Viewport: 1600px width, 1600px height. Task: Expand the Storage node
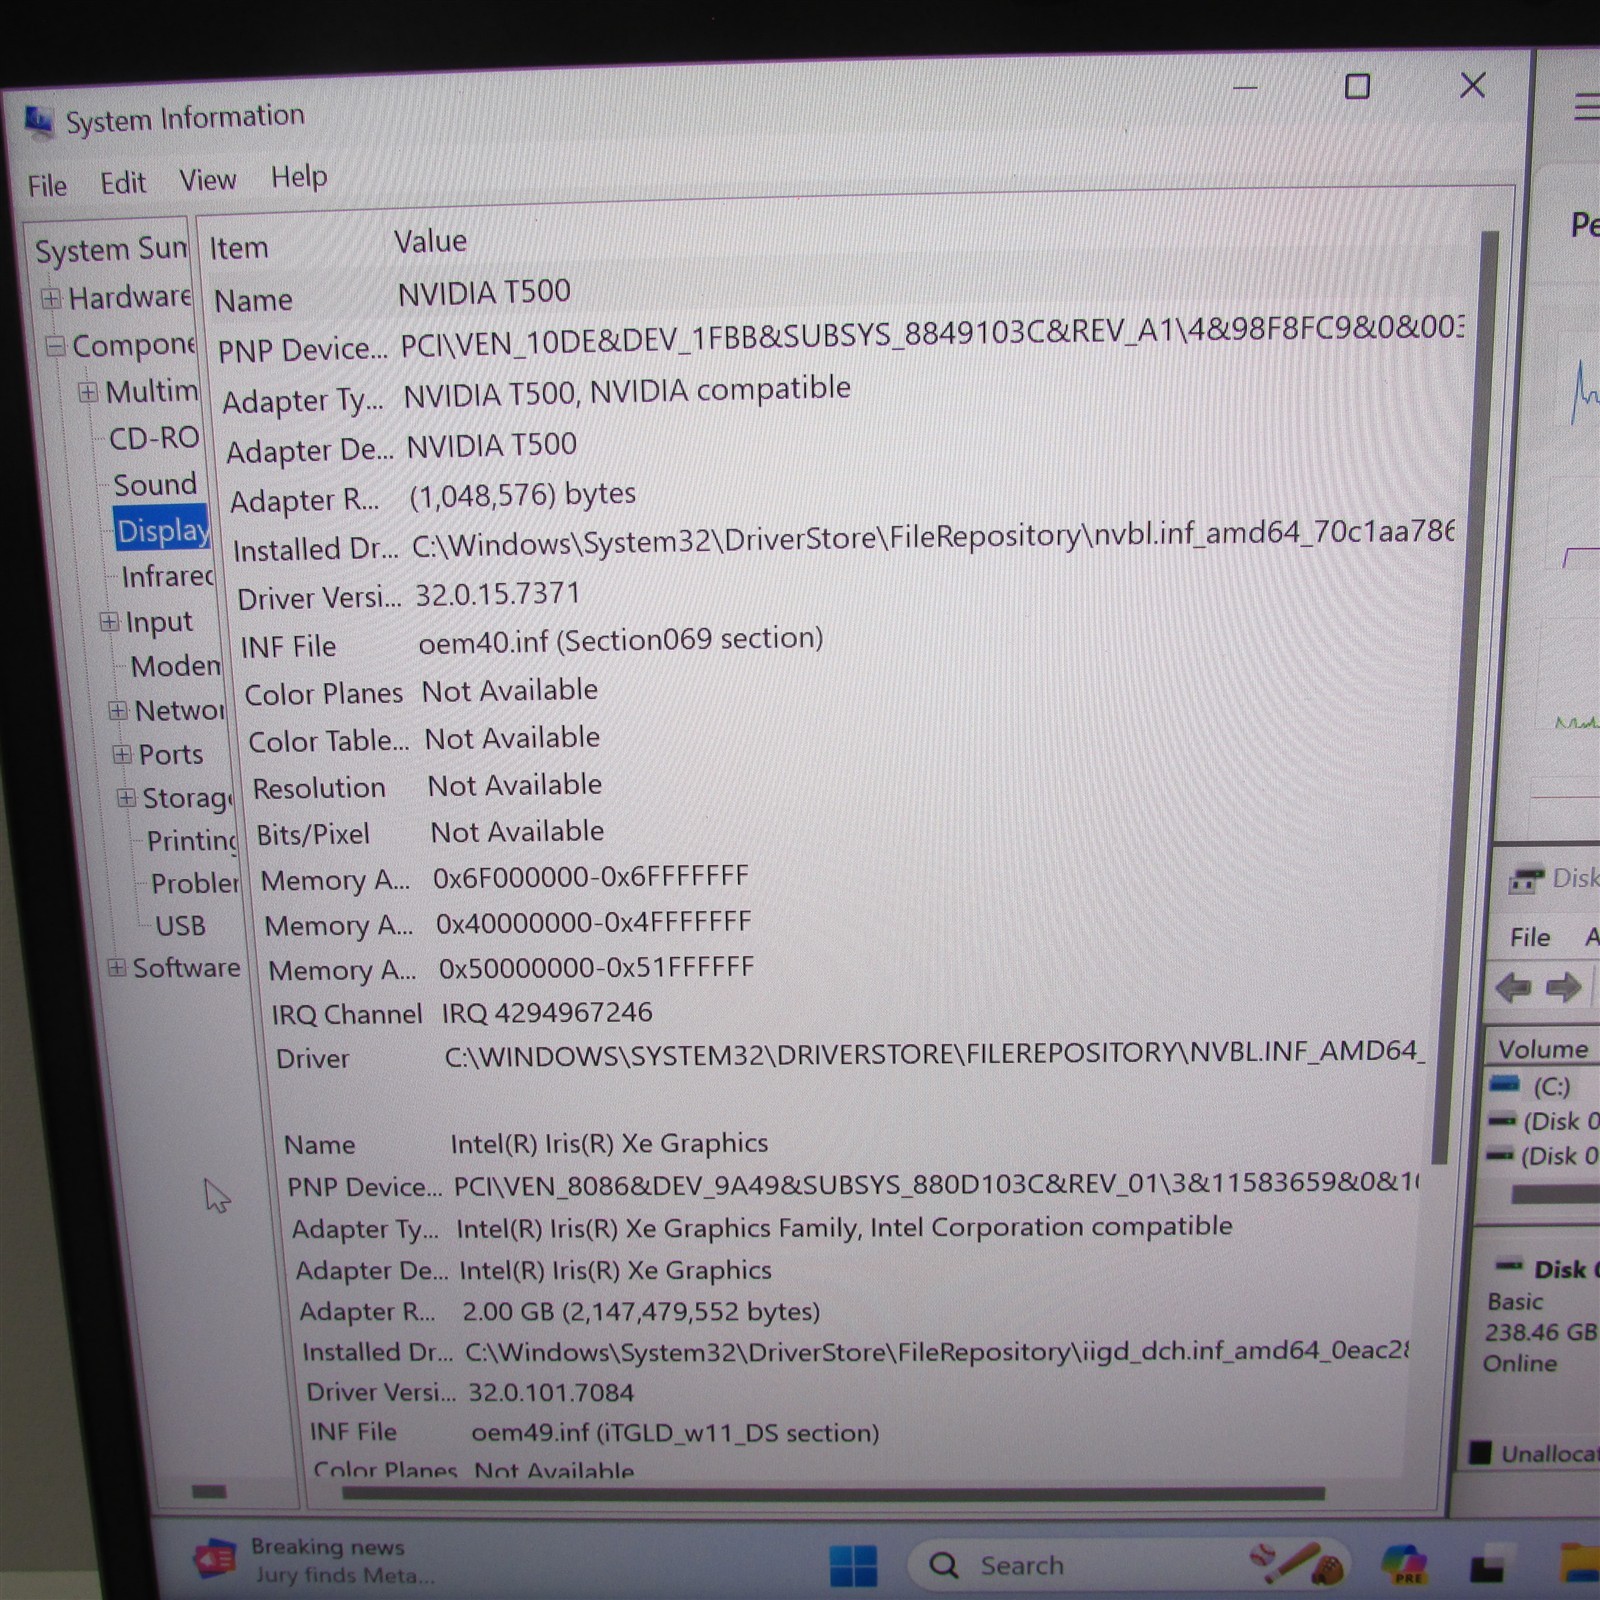[x=126, y=797]
